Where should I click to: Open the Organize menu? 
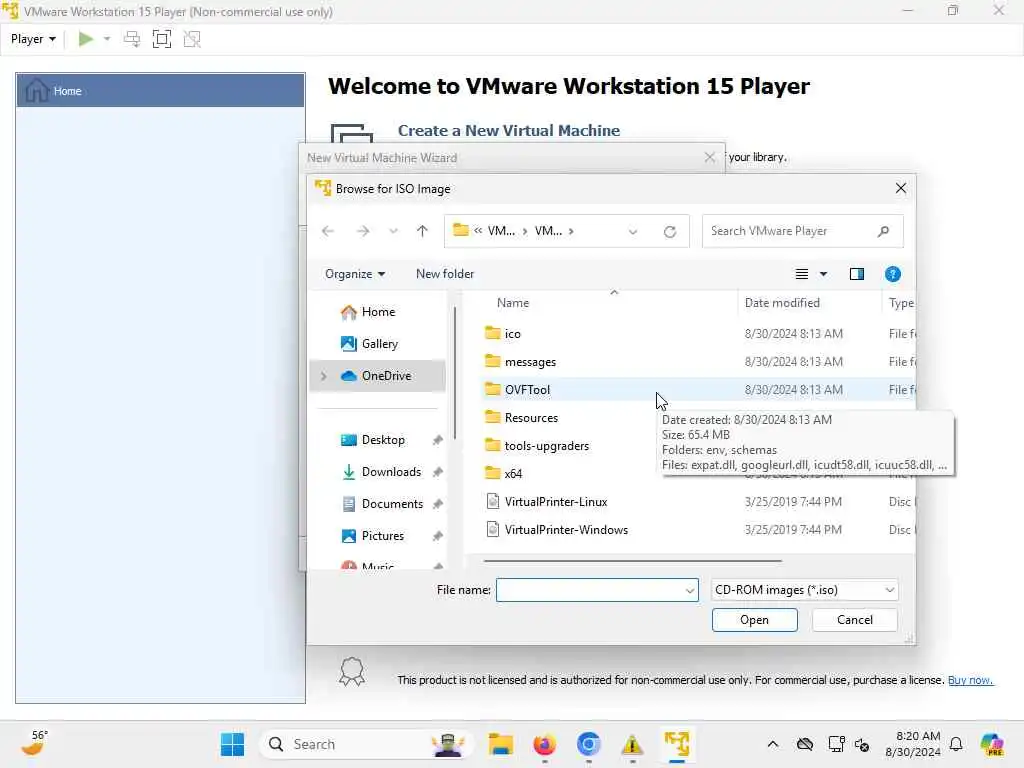[x=355, y=274]
